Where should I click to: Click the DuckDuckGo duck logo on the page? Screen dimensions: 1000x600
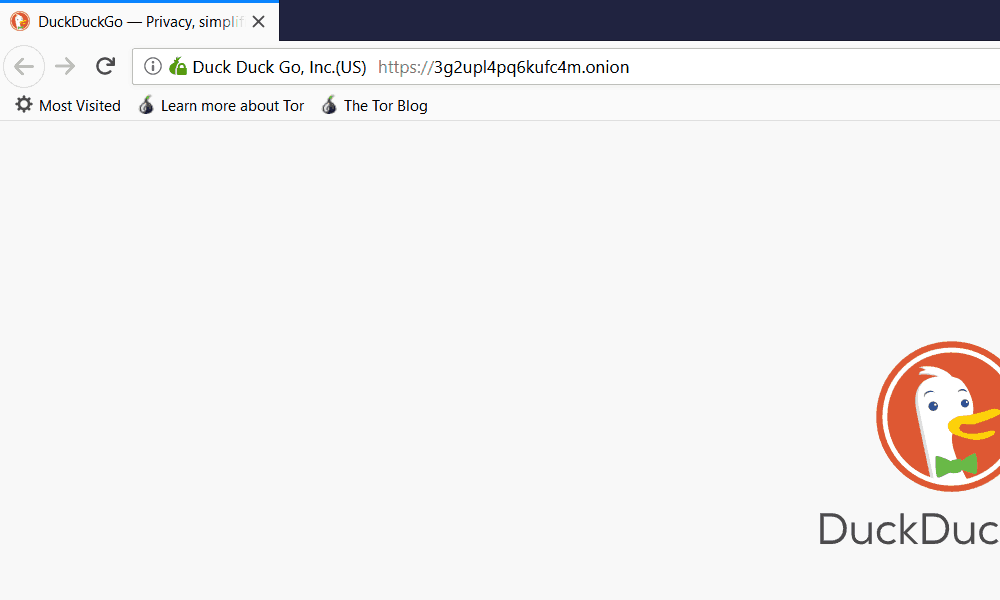pos(938,416)
